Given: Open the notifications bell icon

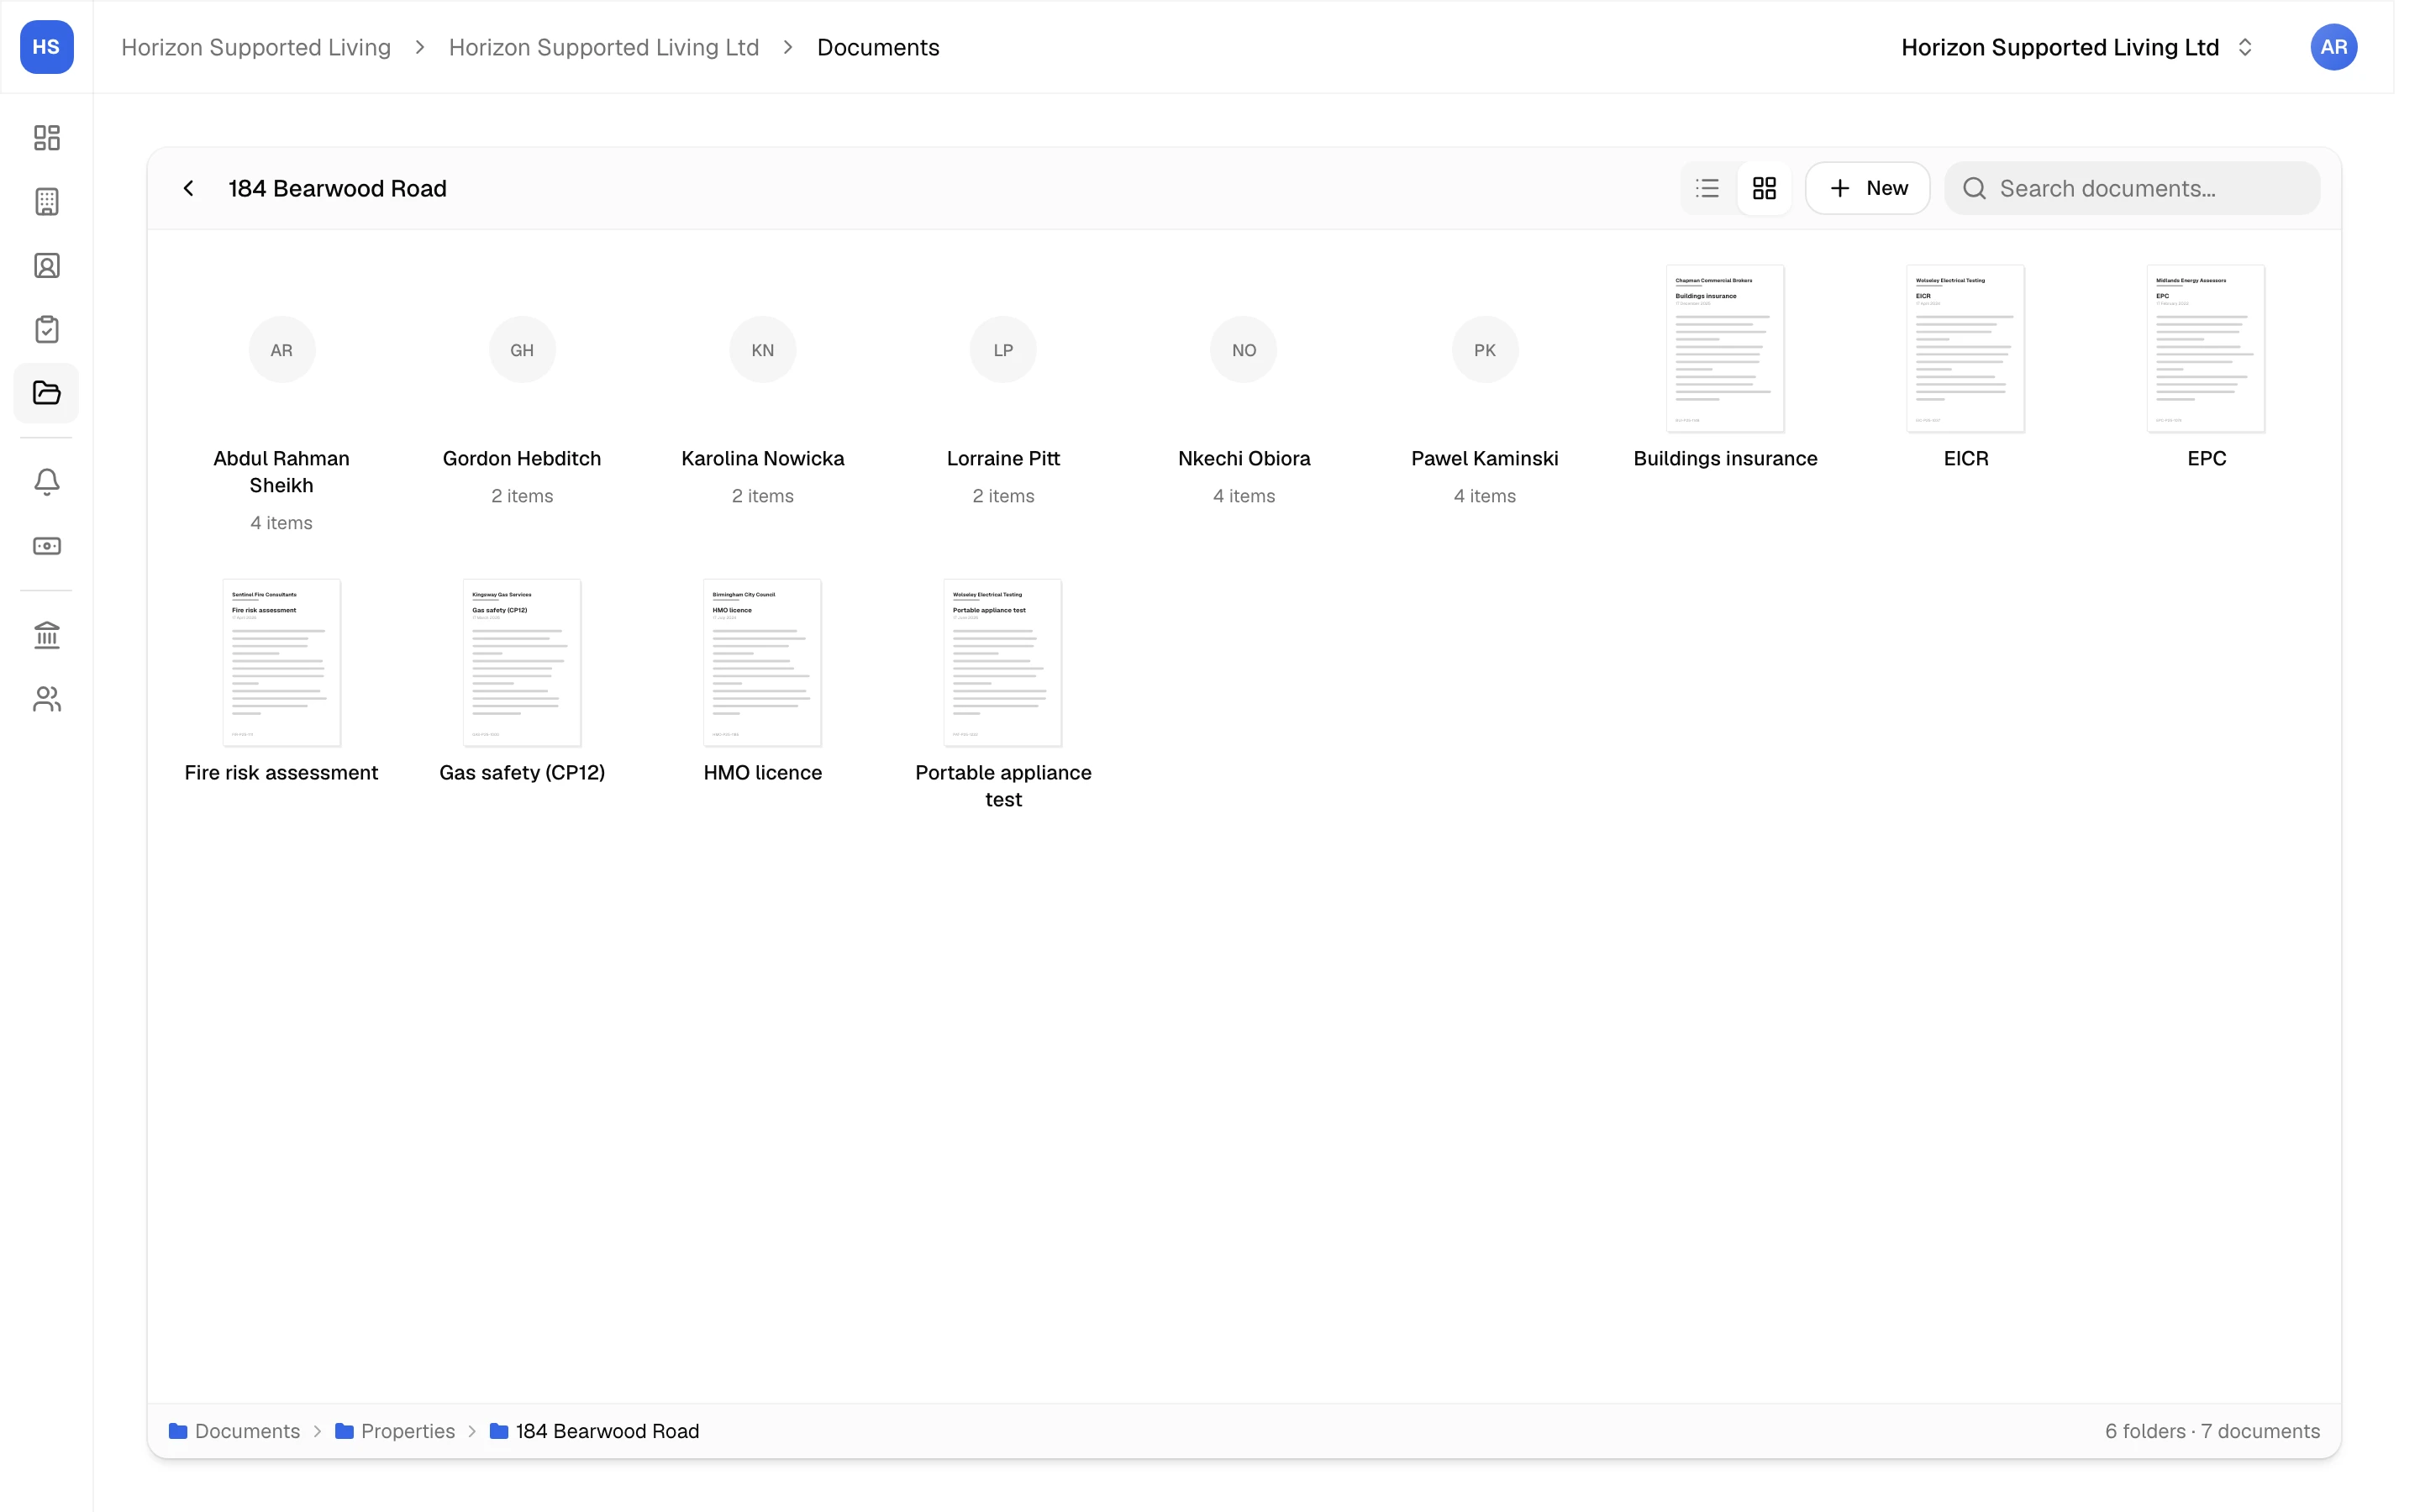Looking at the screenshot, I should click(x=47, y=482).
